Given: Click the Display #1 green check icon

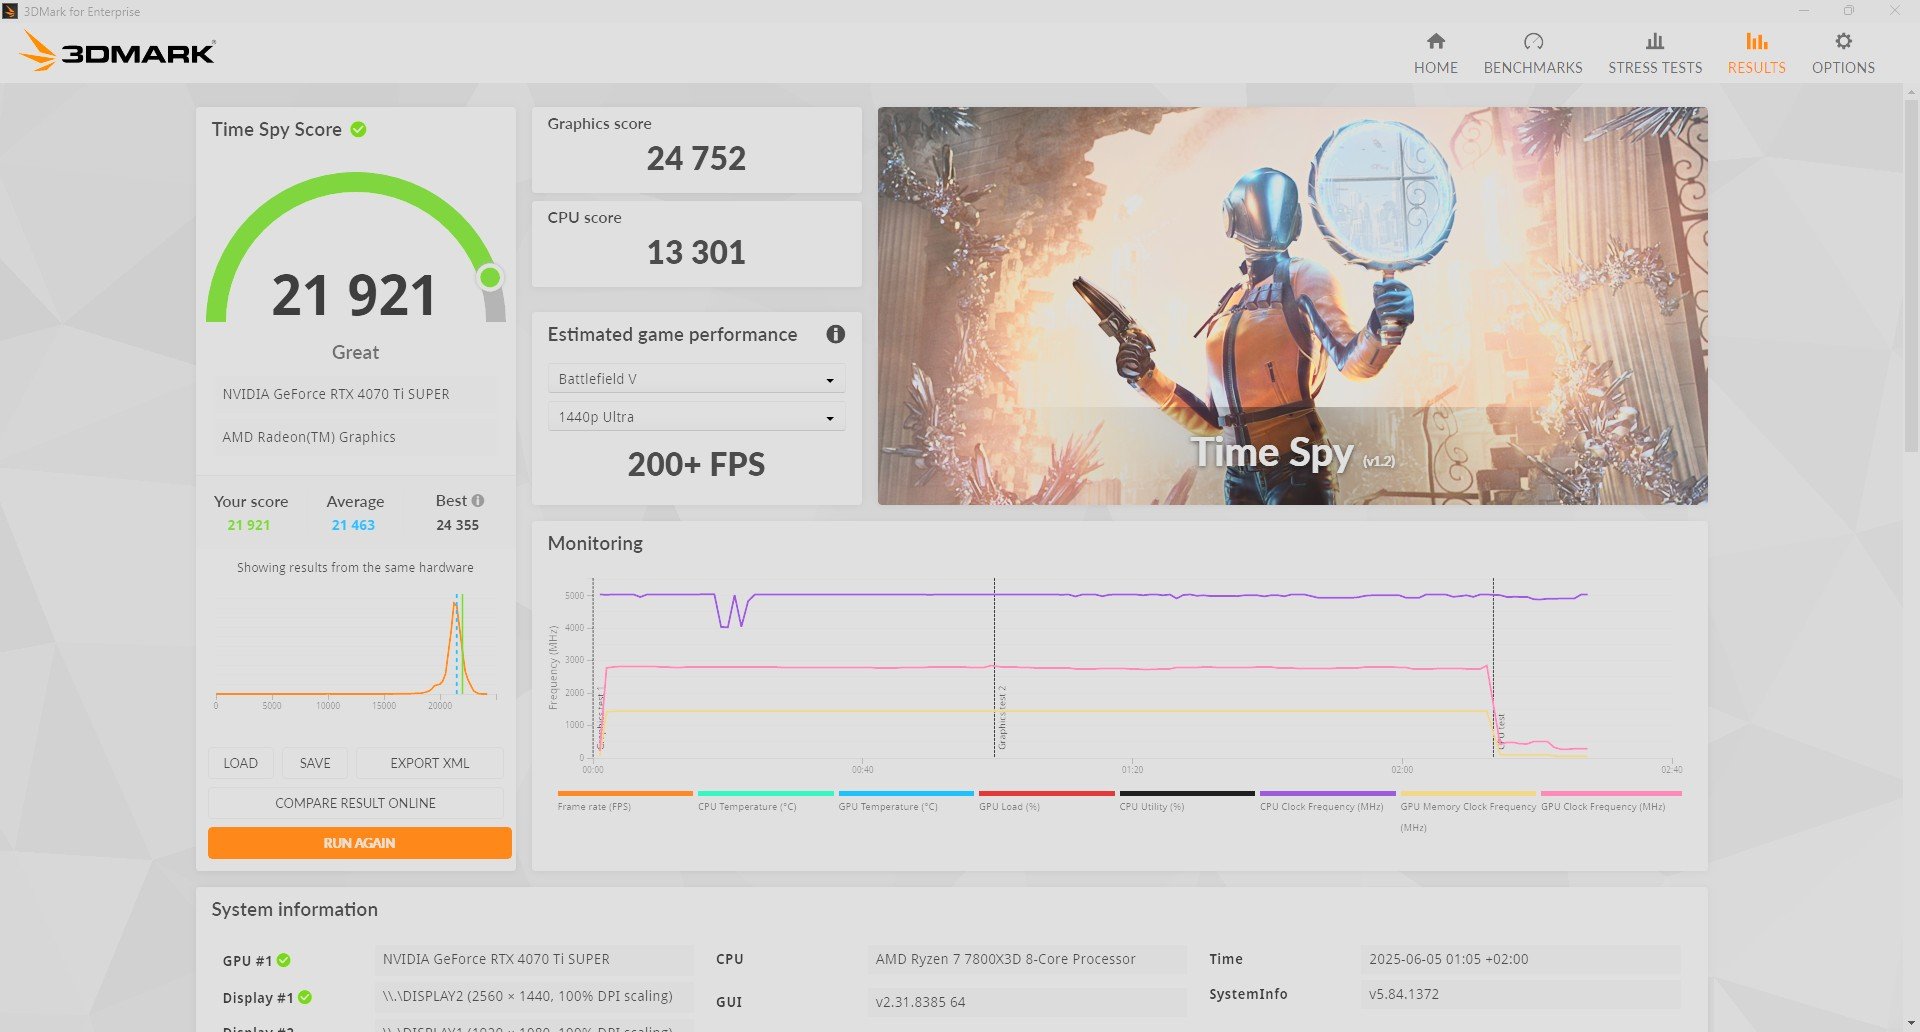Looking at the screenshot, I should tap(305, 997).
